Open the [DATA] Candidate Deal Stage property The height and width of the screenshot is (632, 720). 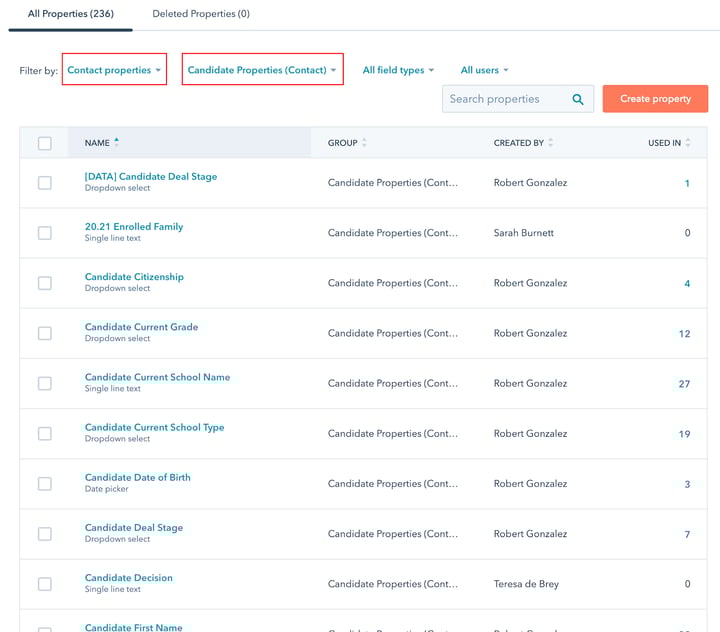tap(151, 176)
